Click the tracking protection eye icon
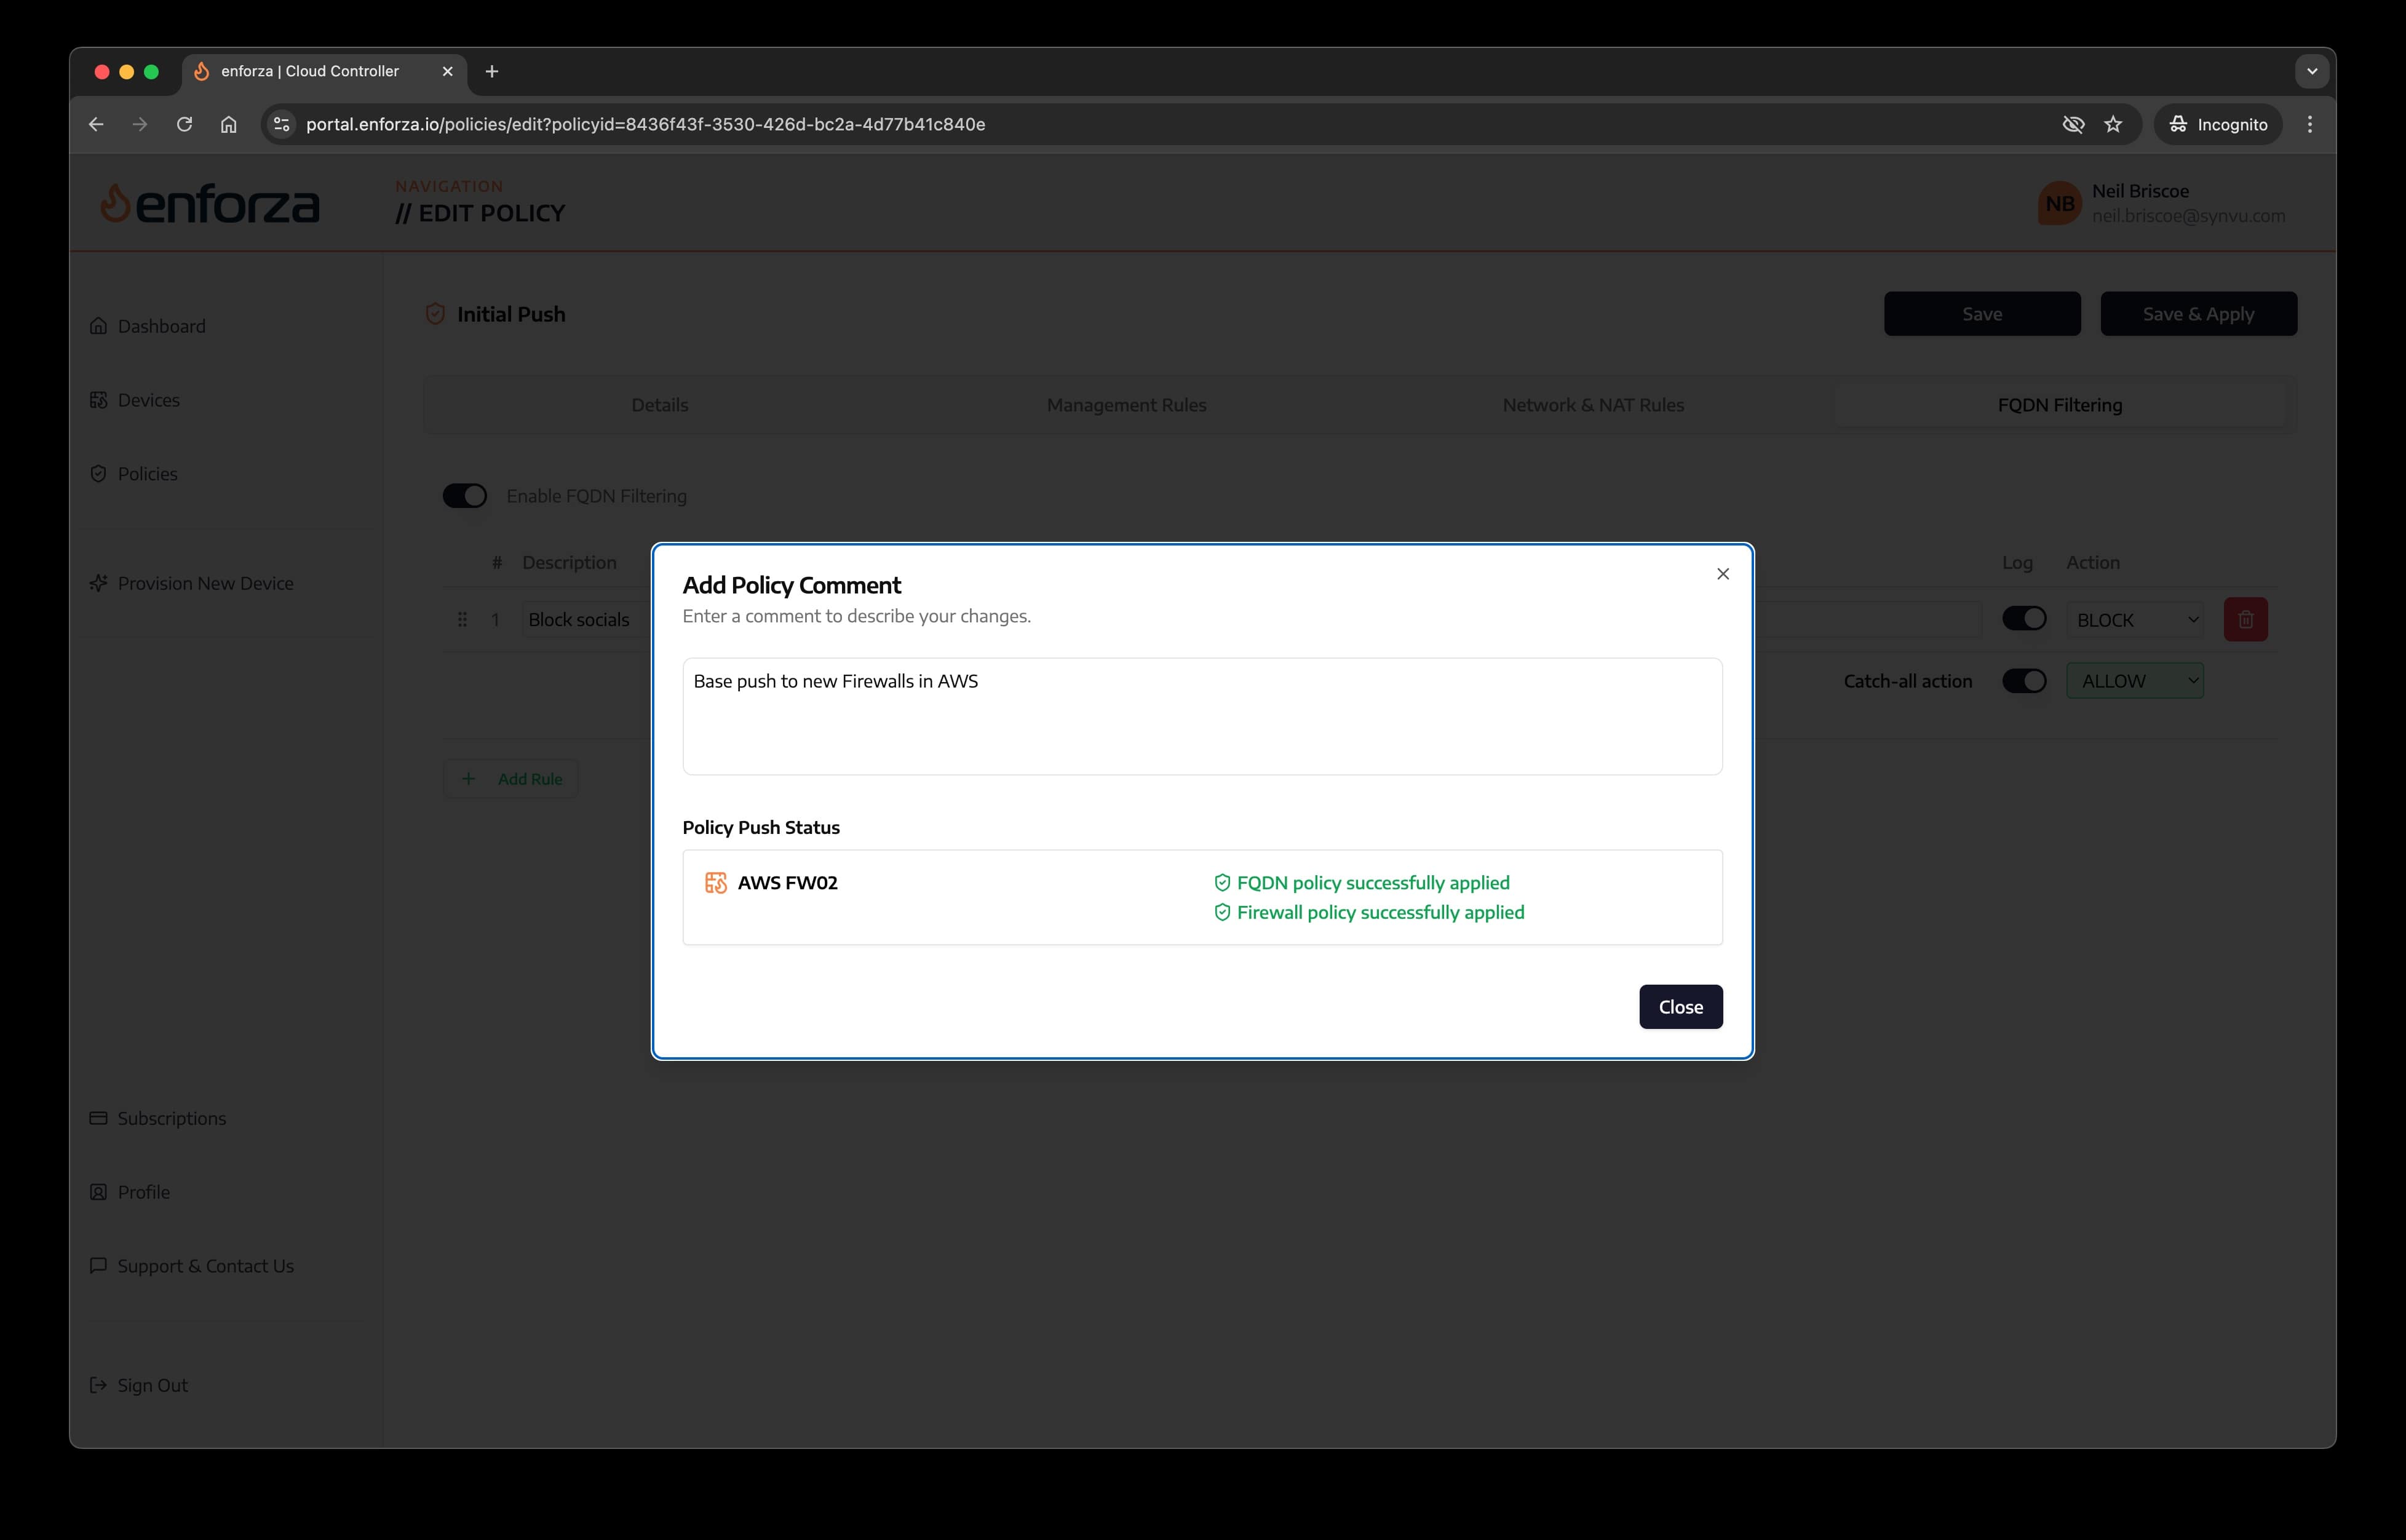 2073,124
